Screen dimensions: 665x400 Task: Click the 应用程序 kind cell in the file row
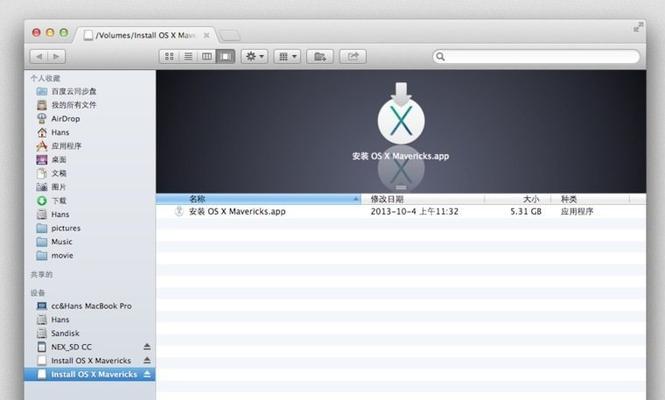point(577,211)
